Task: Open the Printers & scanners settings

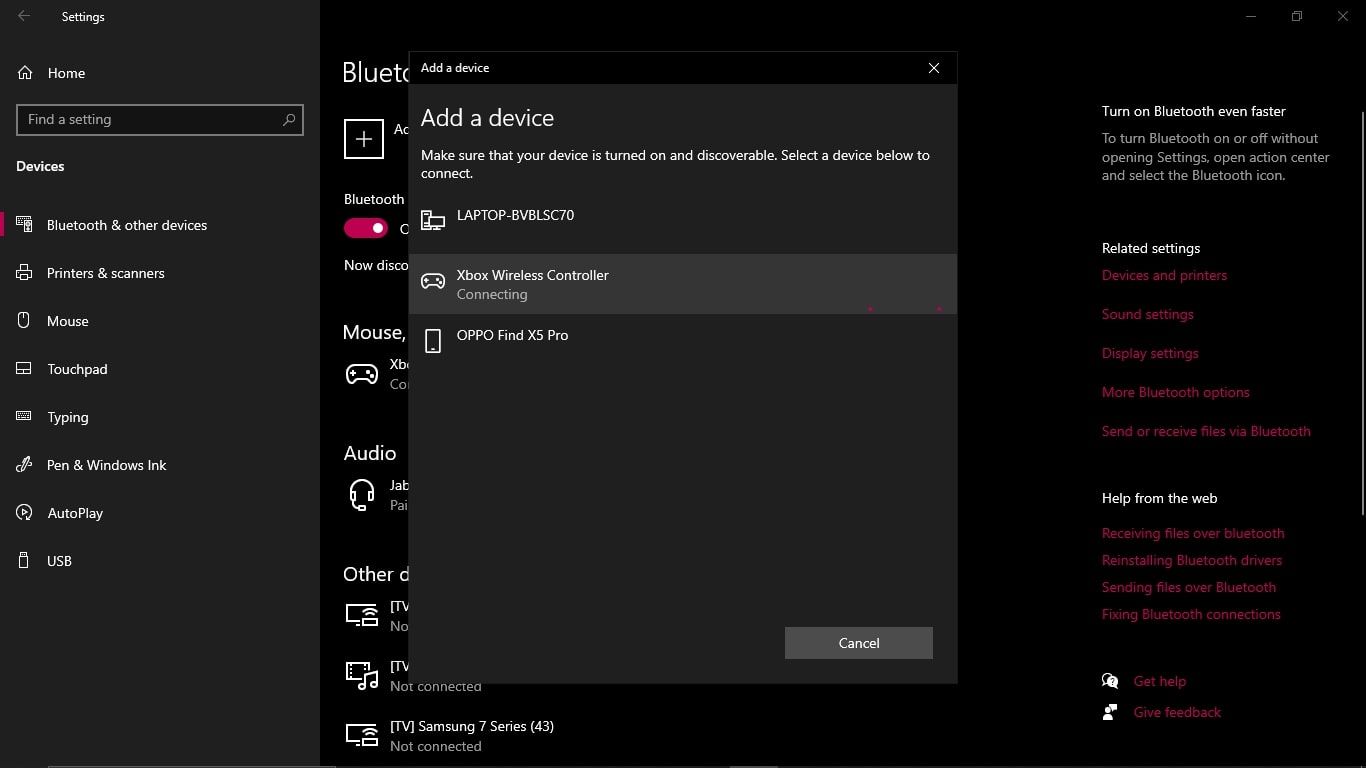Action: 105,273
